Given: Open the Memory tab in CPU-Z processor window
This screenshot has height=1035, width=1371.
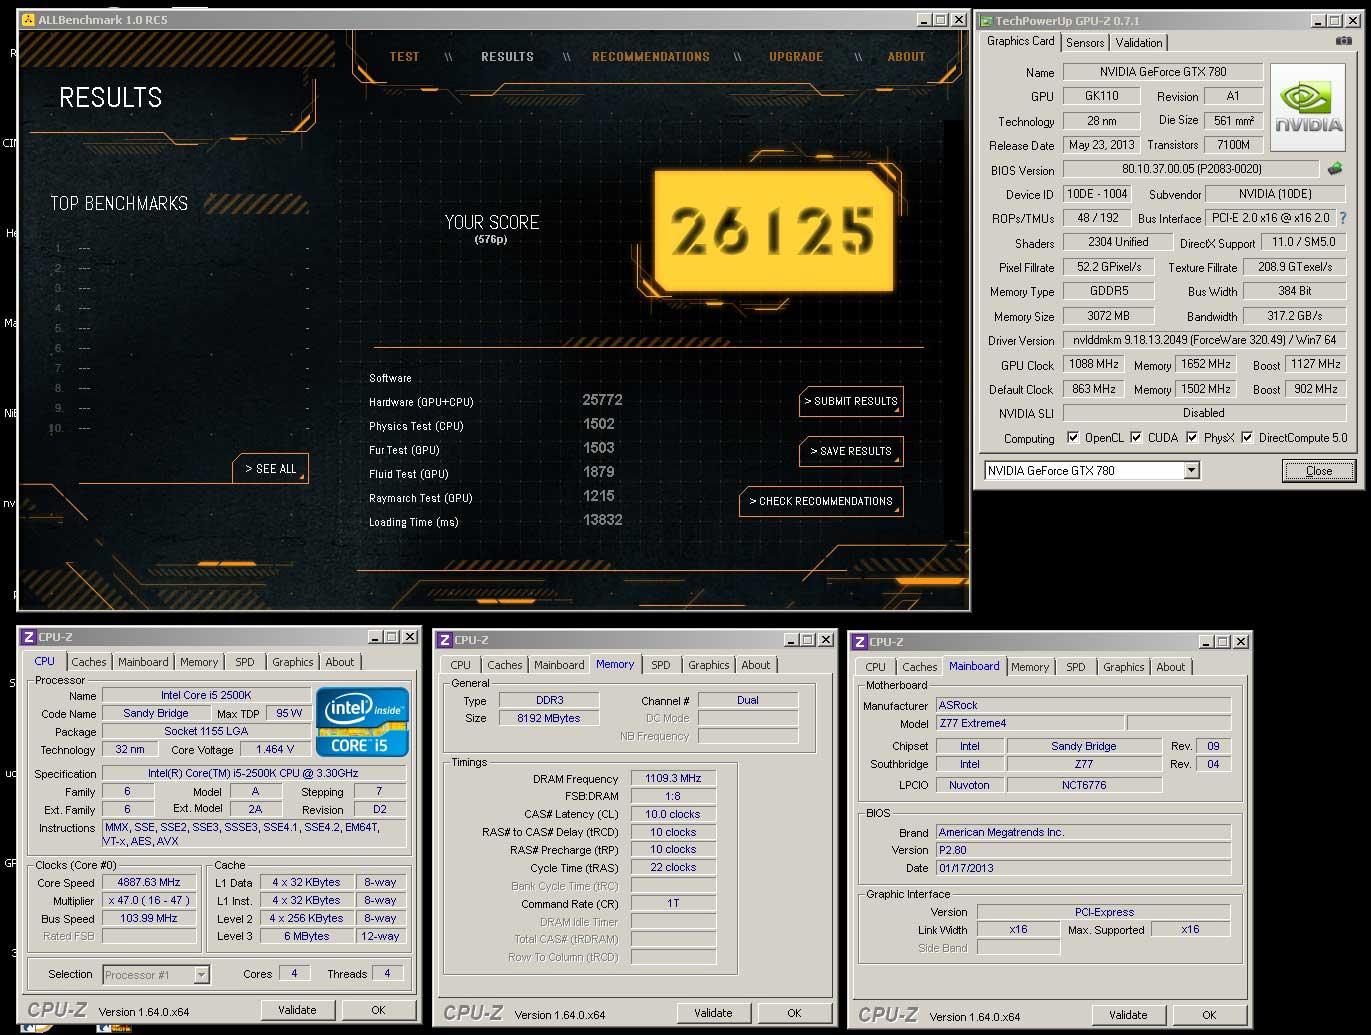Looking at the screenshot, I should [199, 662].
